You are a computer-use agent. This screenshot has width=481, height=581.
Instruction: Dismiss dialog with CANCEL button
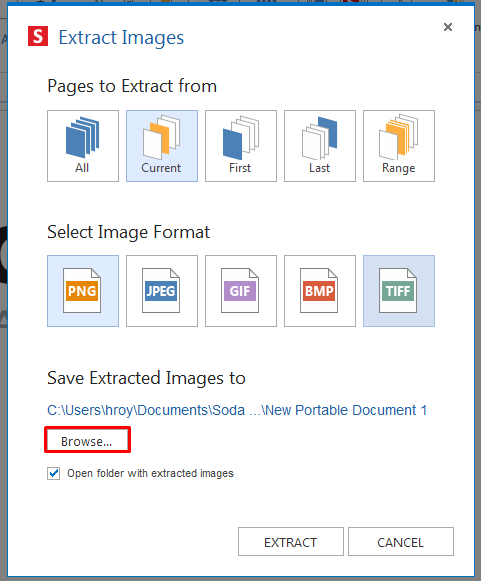(x=401, y=542)
